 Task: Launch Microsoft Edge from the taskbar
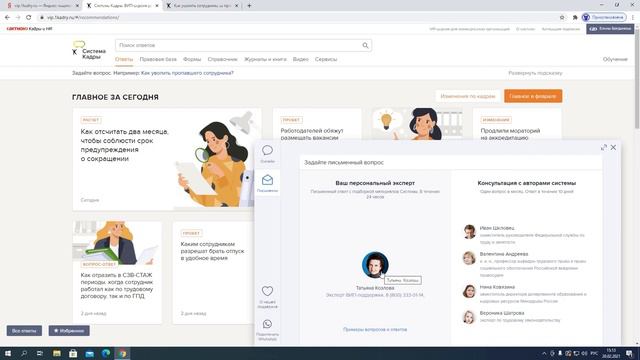106,353
